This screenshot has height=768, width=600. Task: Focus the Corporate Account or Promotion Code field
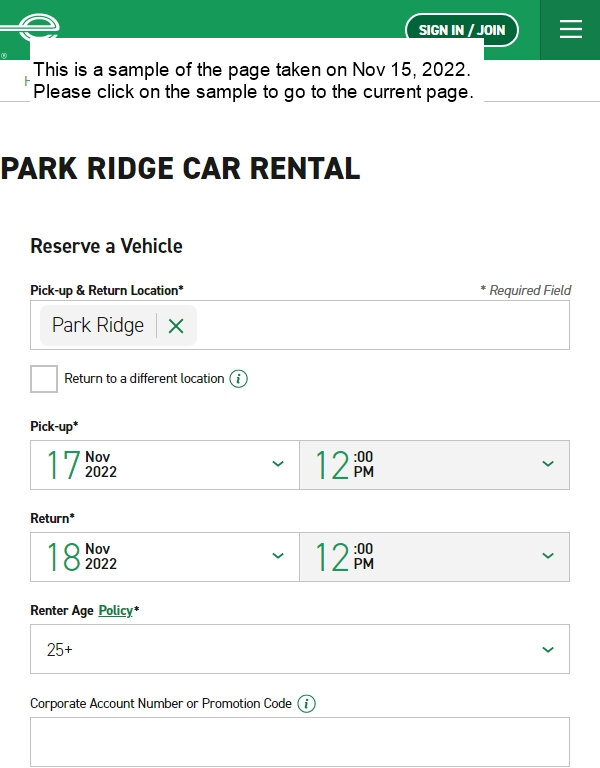click(x=300, y=742)
